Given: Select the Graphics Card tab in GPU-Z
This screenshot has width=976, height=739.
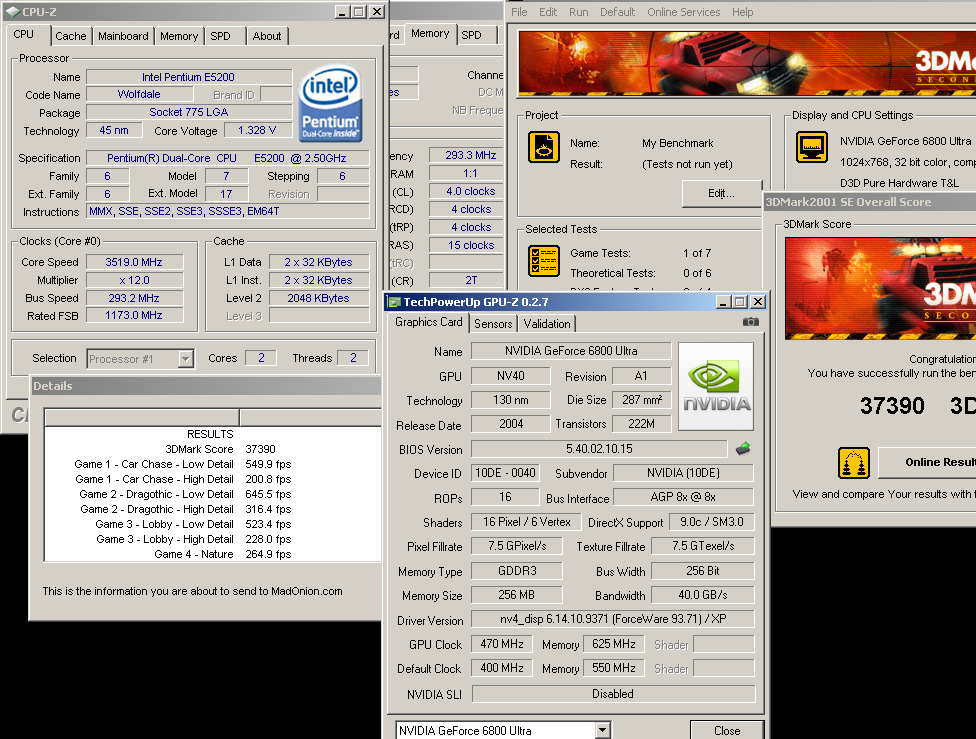Looking at the screenshot, I should [428, 322].
